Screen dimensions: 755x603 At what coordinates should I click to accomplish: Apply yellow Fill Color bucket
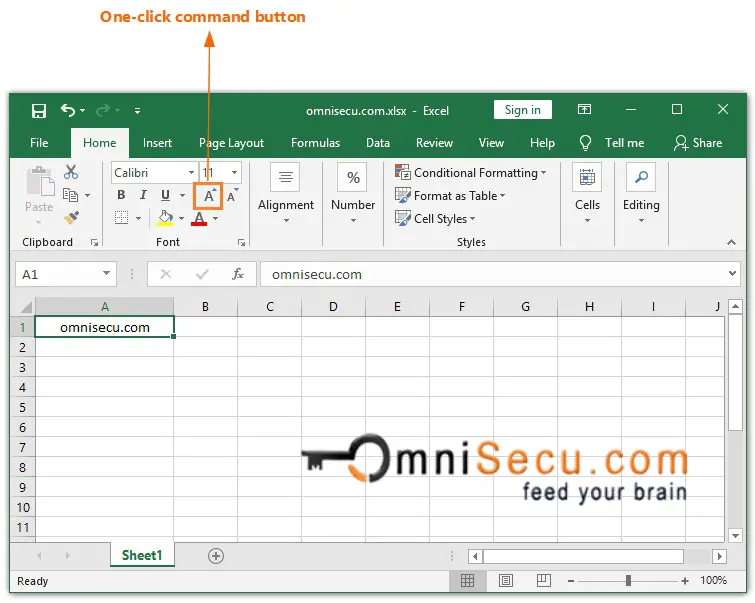[165, 218]
